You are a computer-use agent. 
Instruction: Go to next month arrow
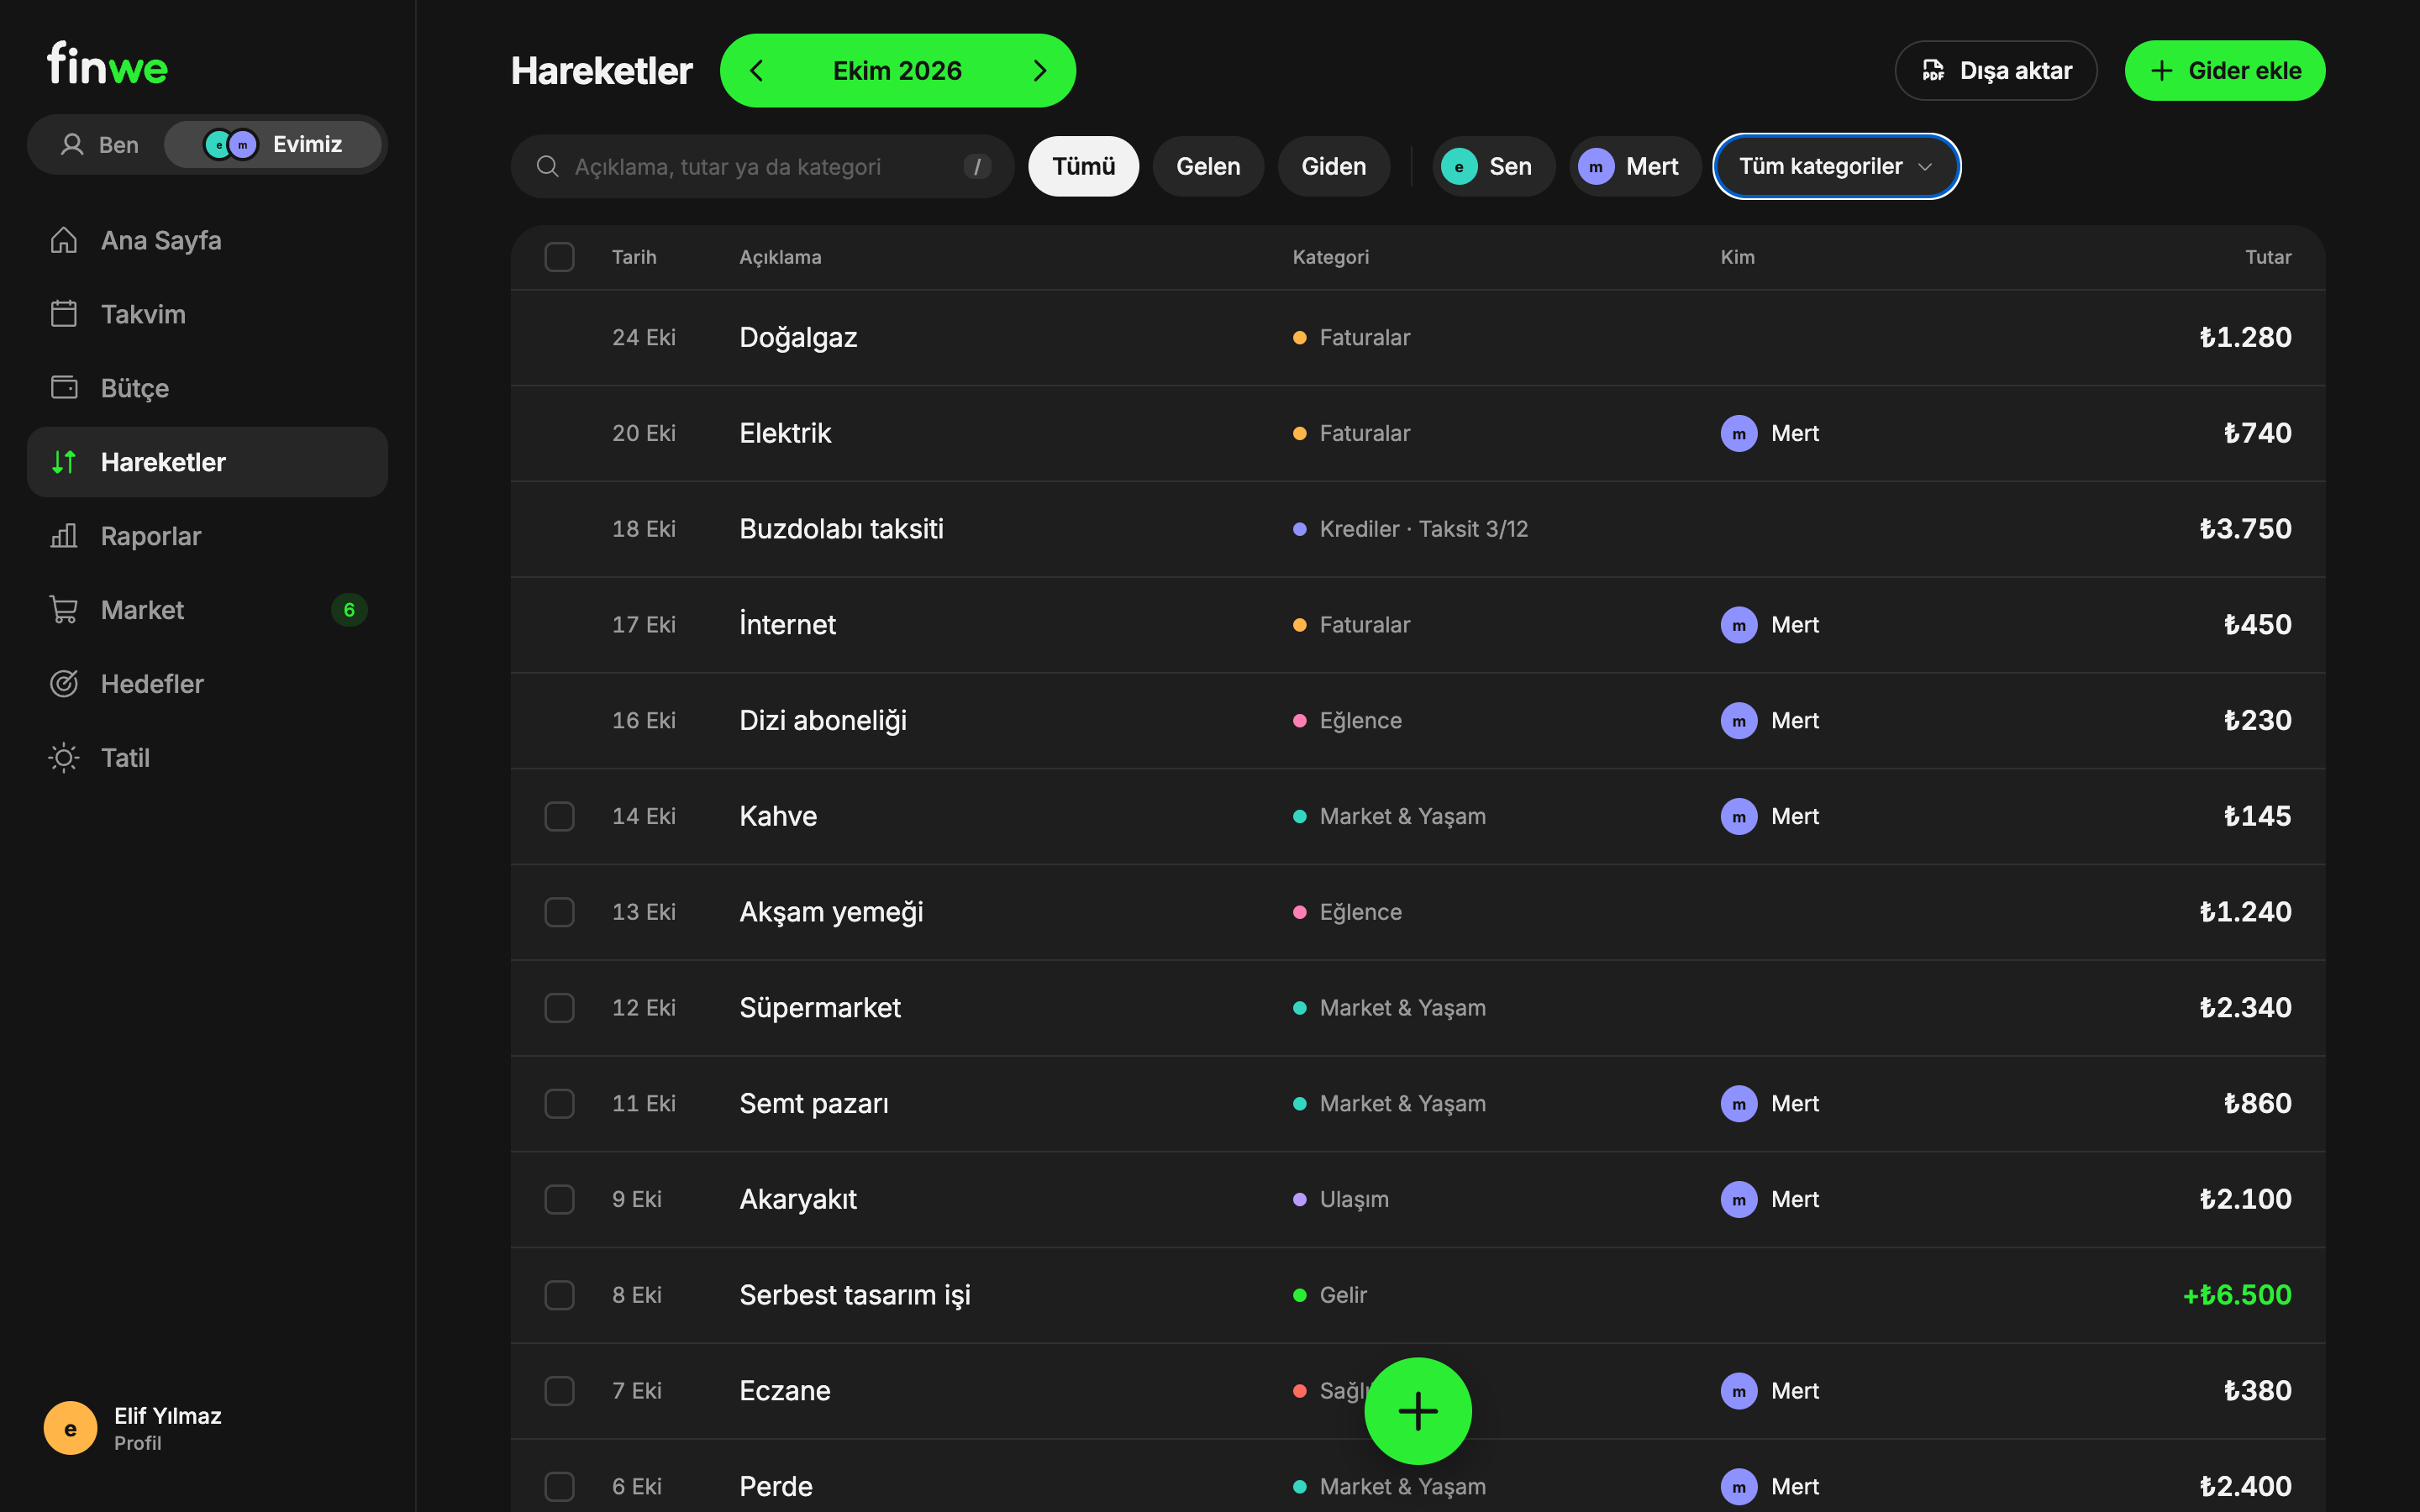point(1039,71)
